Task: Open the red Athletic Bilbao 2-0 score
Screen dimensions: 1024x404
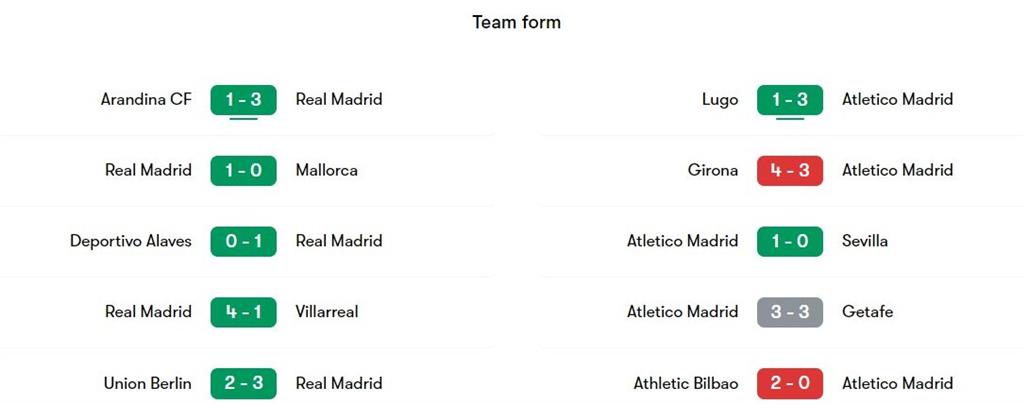Action: click(790, 383)
